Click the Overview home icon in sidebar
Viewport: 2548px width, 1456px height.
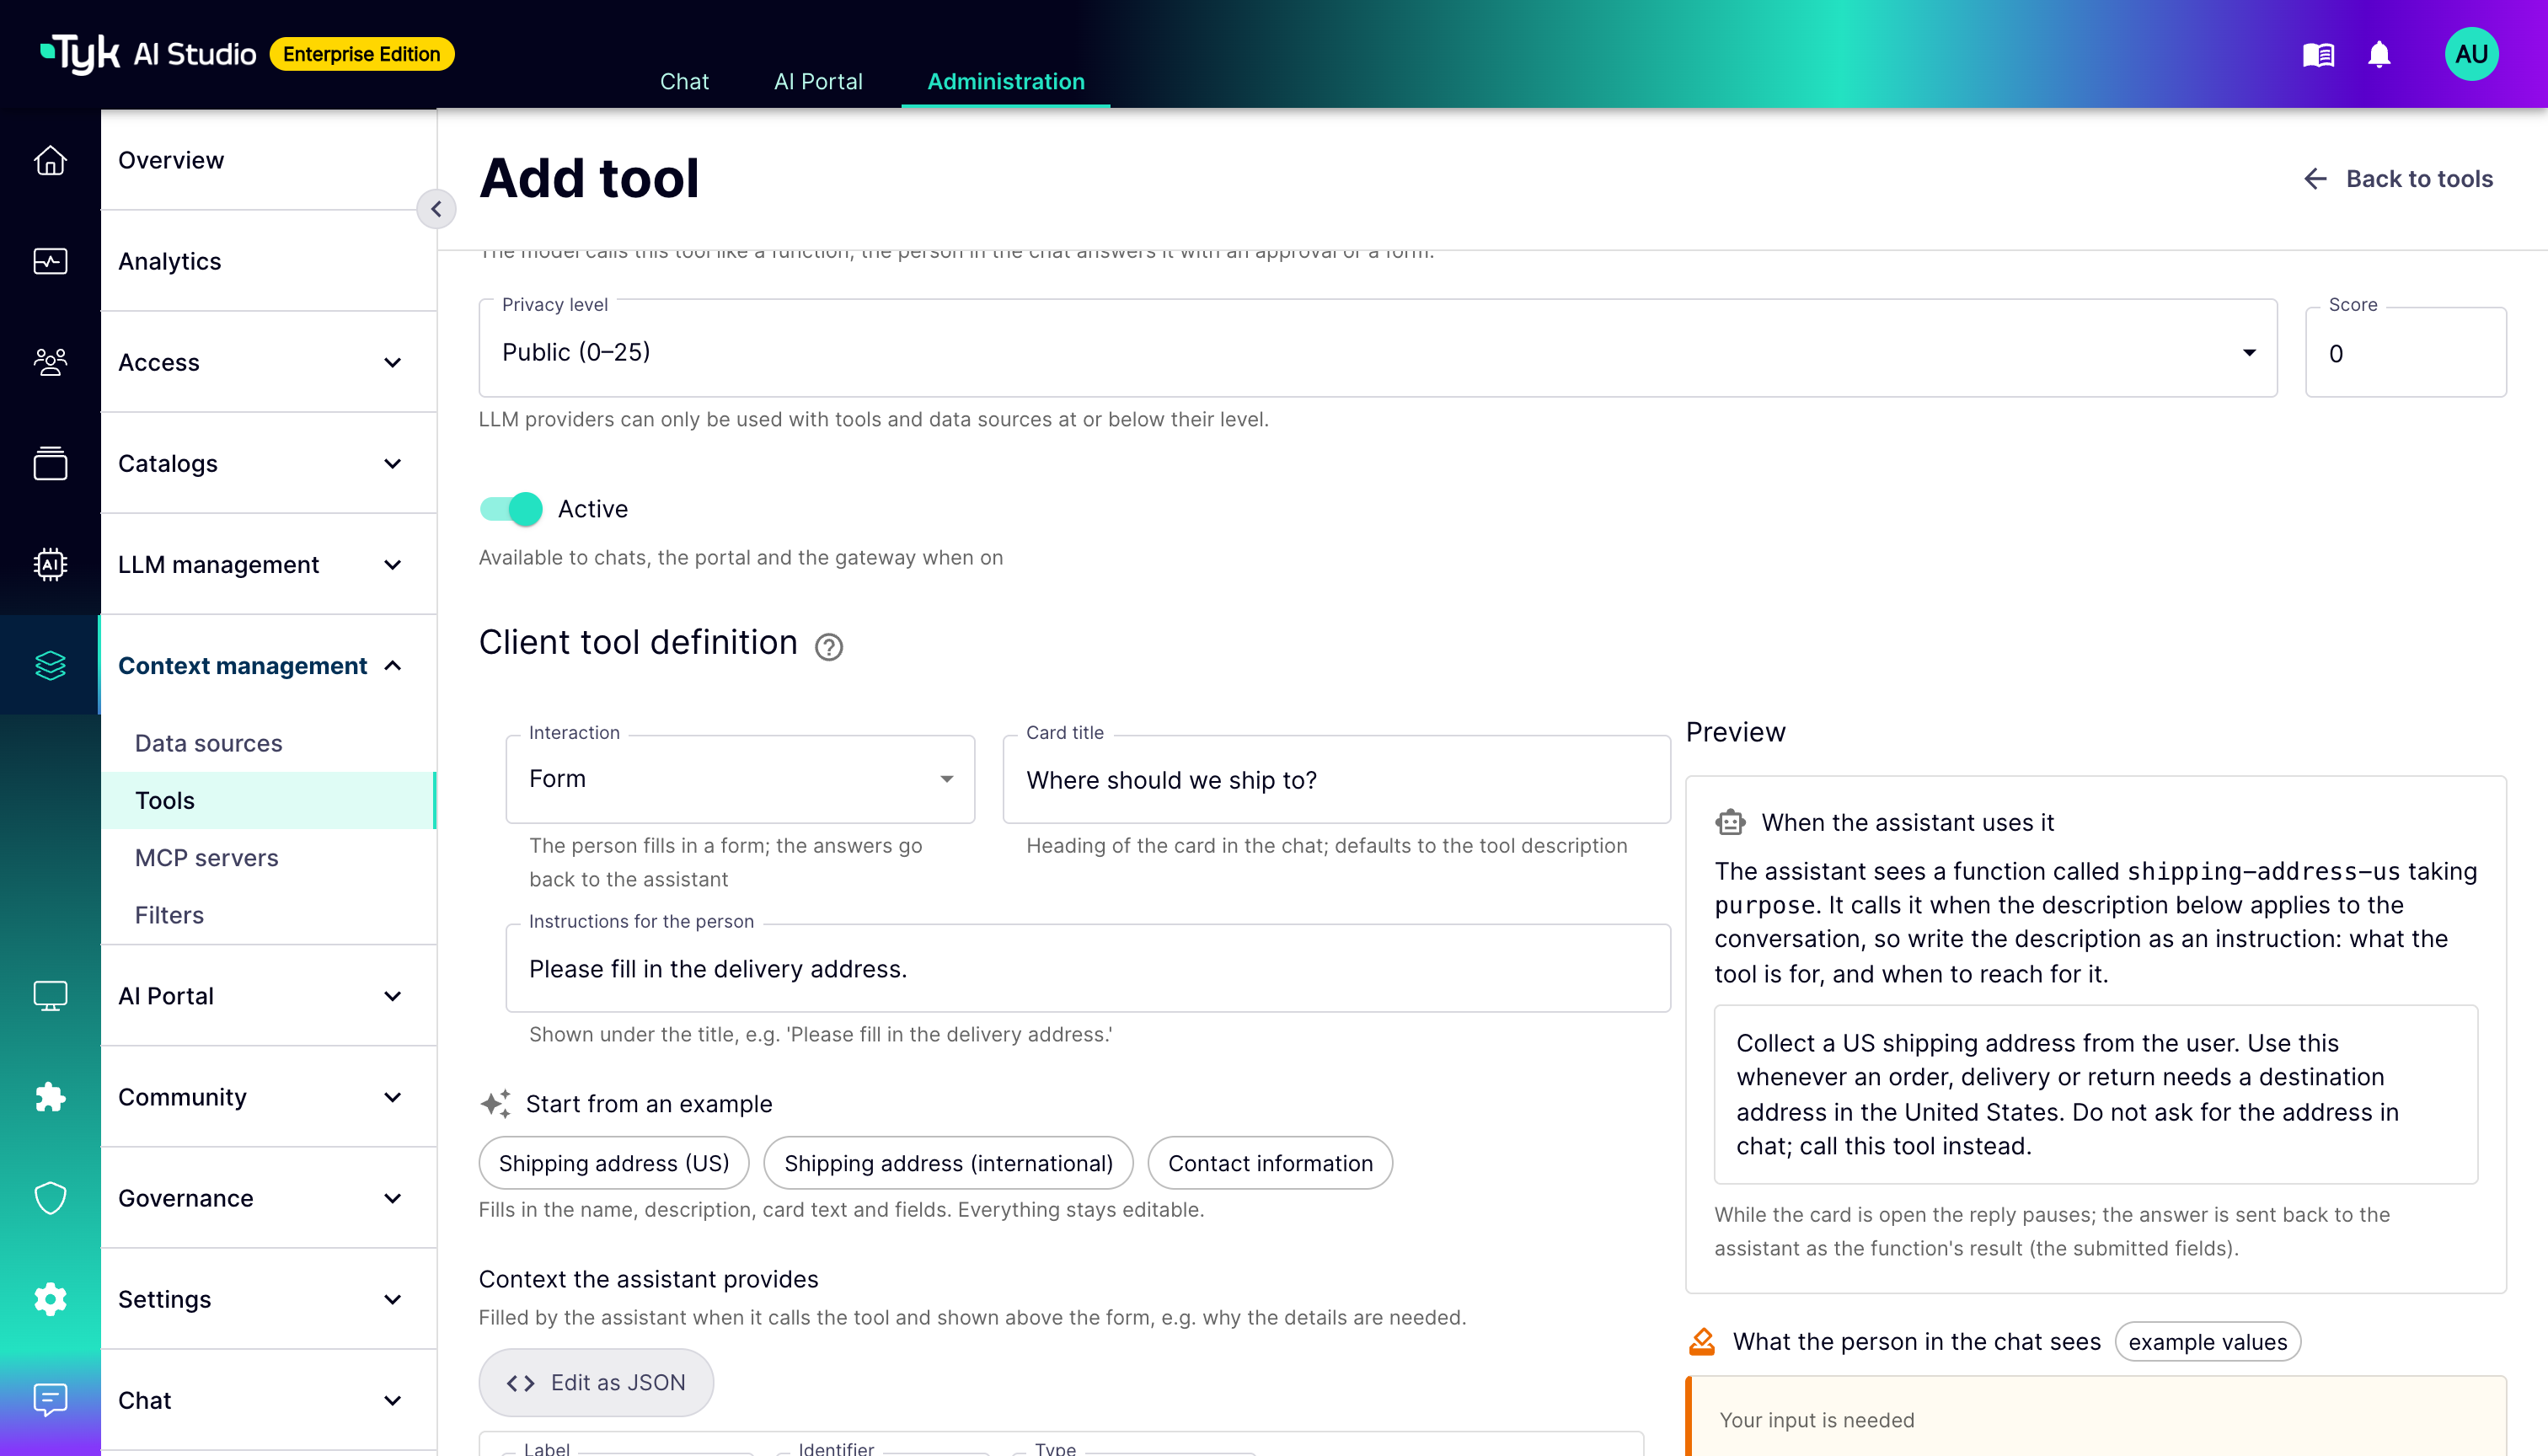tap(50, 160)
